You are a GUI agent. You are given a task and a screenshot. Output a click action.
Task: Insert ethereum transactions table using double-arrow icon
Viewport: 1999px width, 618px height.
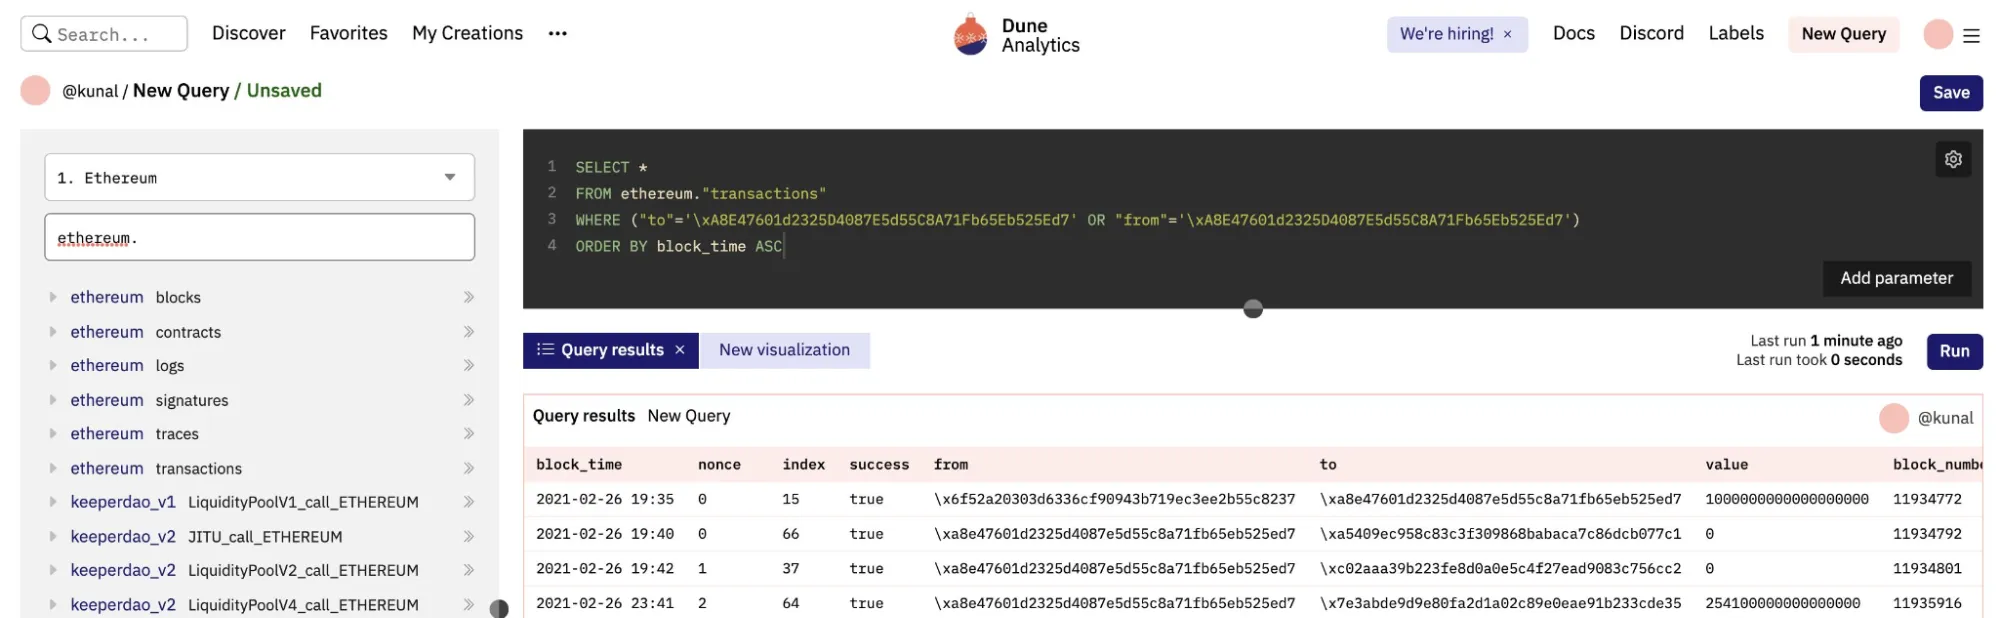[x=468, y=469]
